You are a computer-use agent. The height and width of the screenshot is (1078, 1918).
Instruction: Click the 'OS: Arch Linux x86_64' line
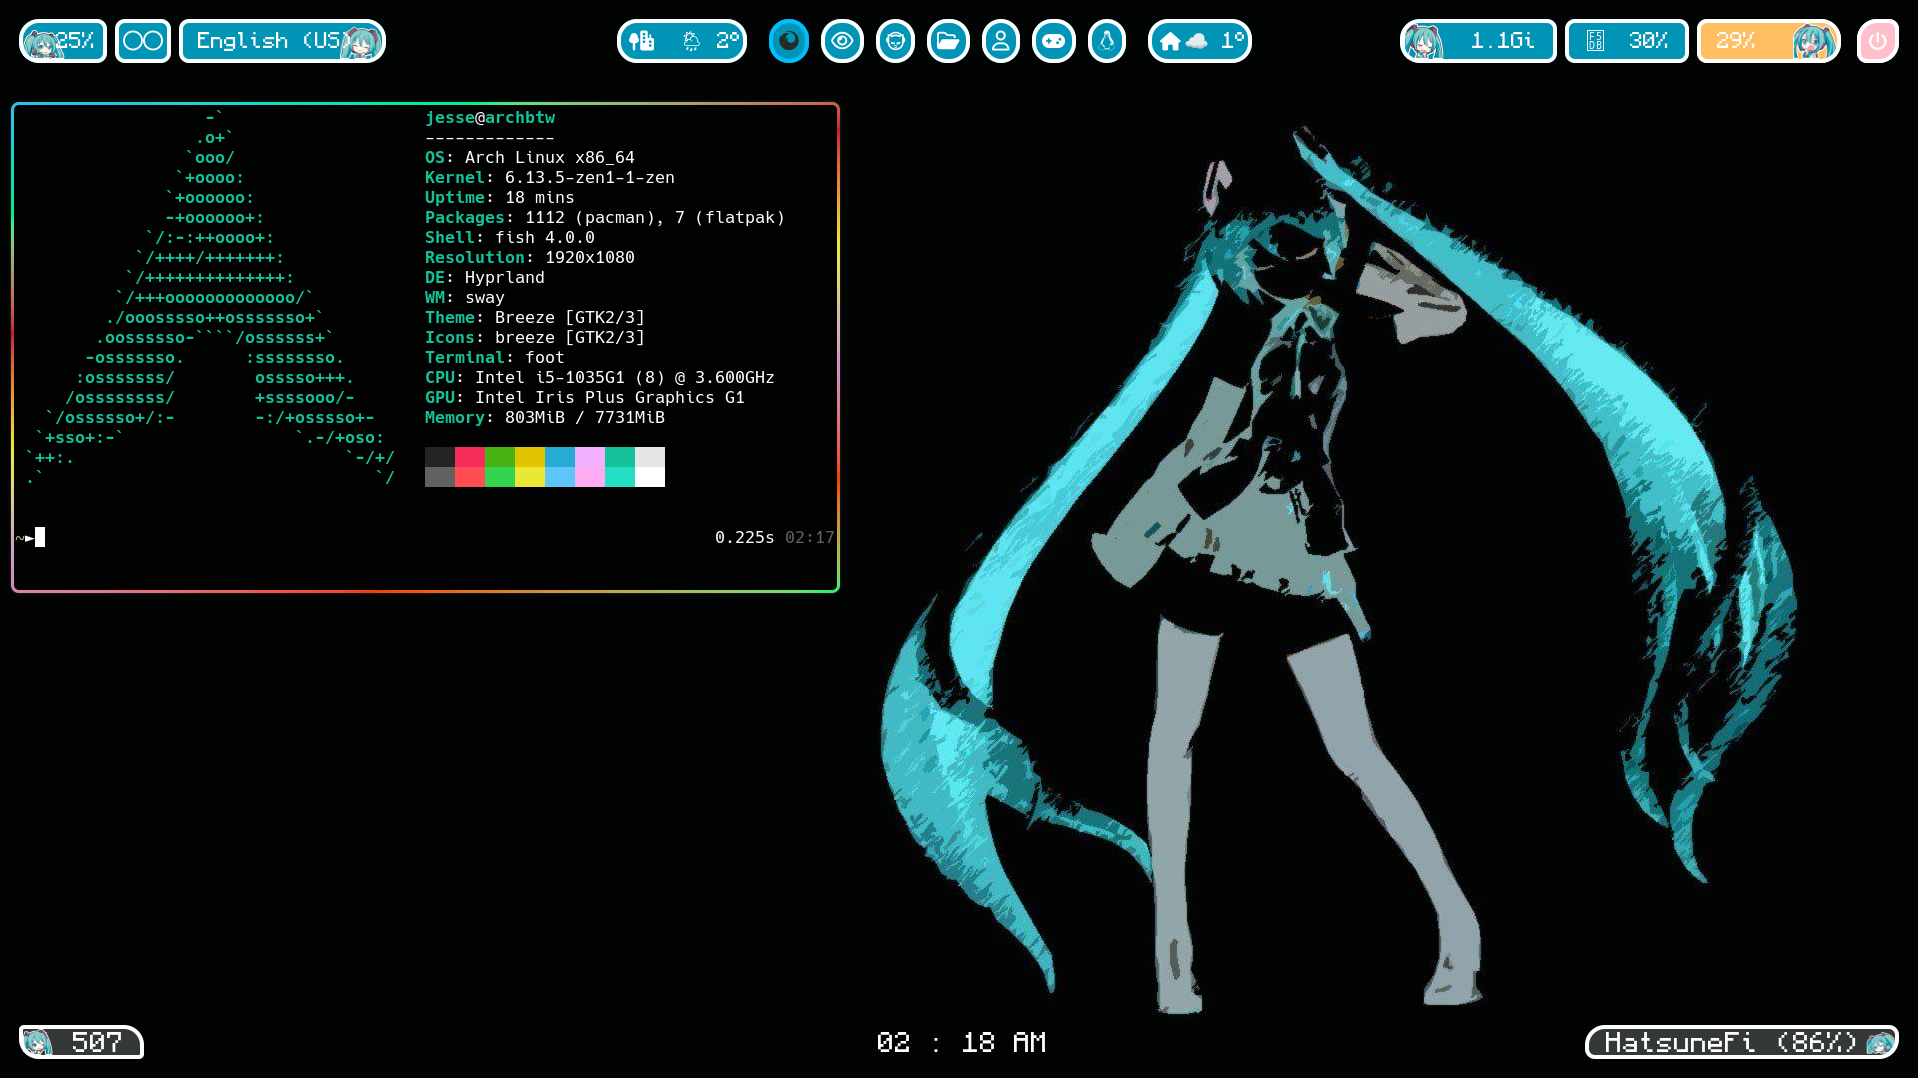[x=530, y=157]
